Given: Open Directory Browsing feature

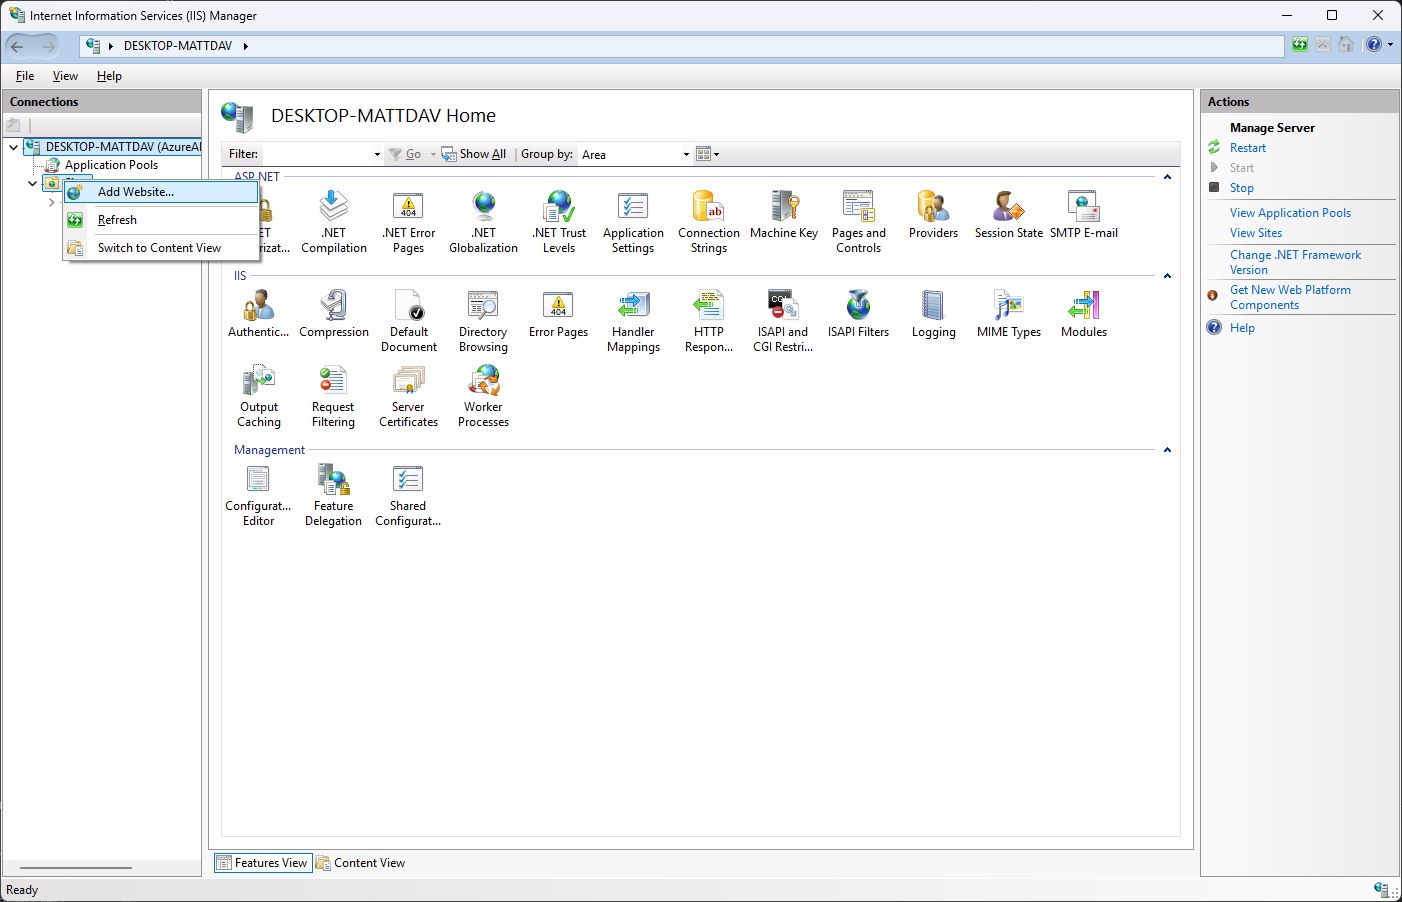Looking at the screenshot, I should tap(483, 321).
